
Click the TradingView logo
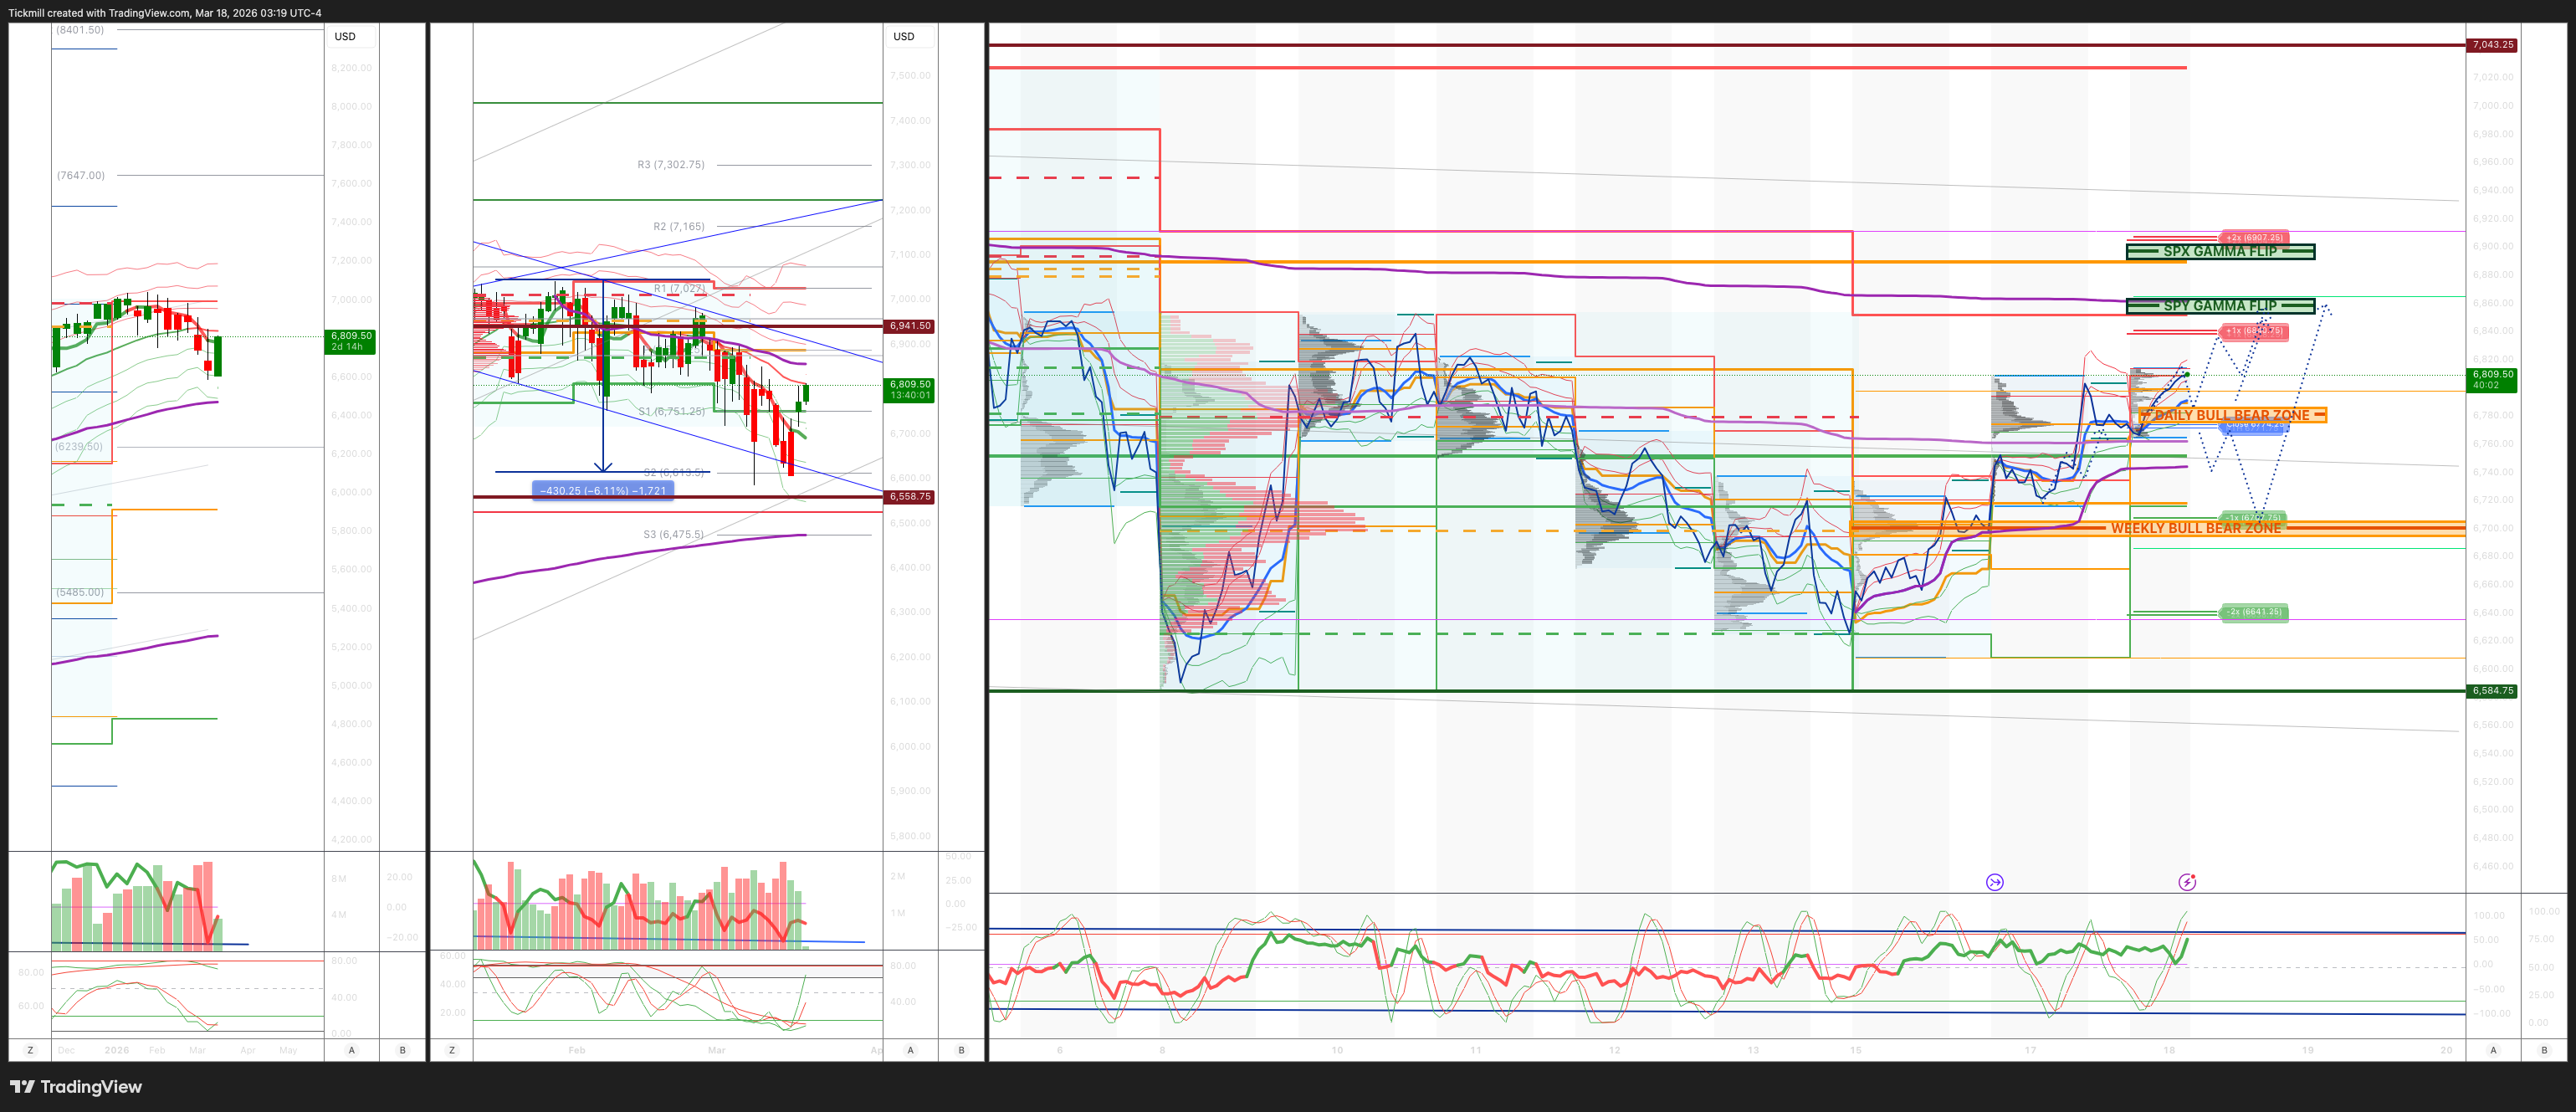tap(76, 1087)
